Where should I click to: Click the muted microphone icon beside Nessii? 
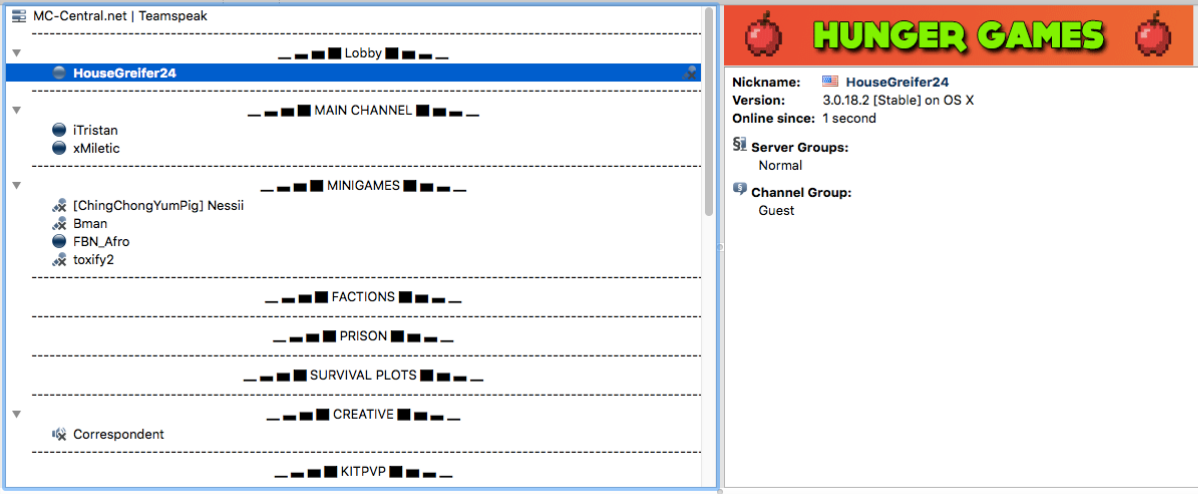tap(58, 206)
